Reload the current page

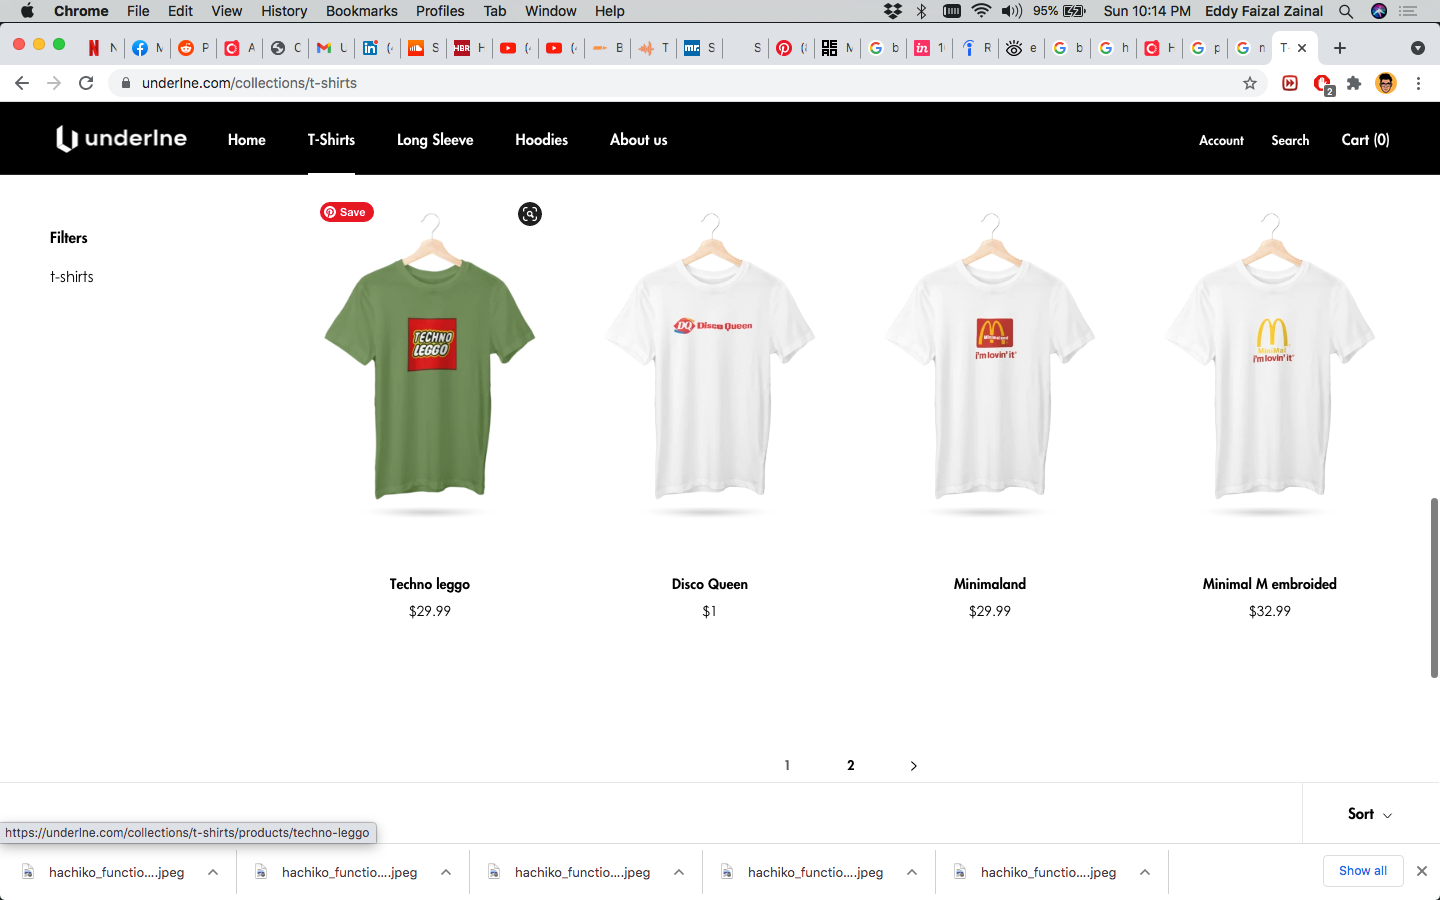(86, 83)
